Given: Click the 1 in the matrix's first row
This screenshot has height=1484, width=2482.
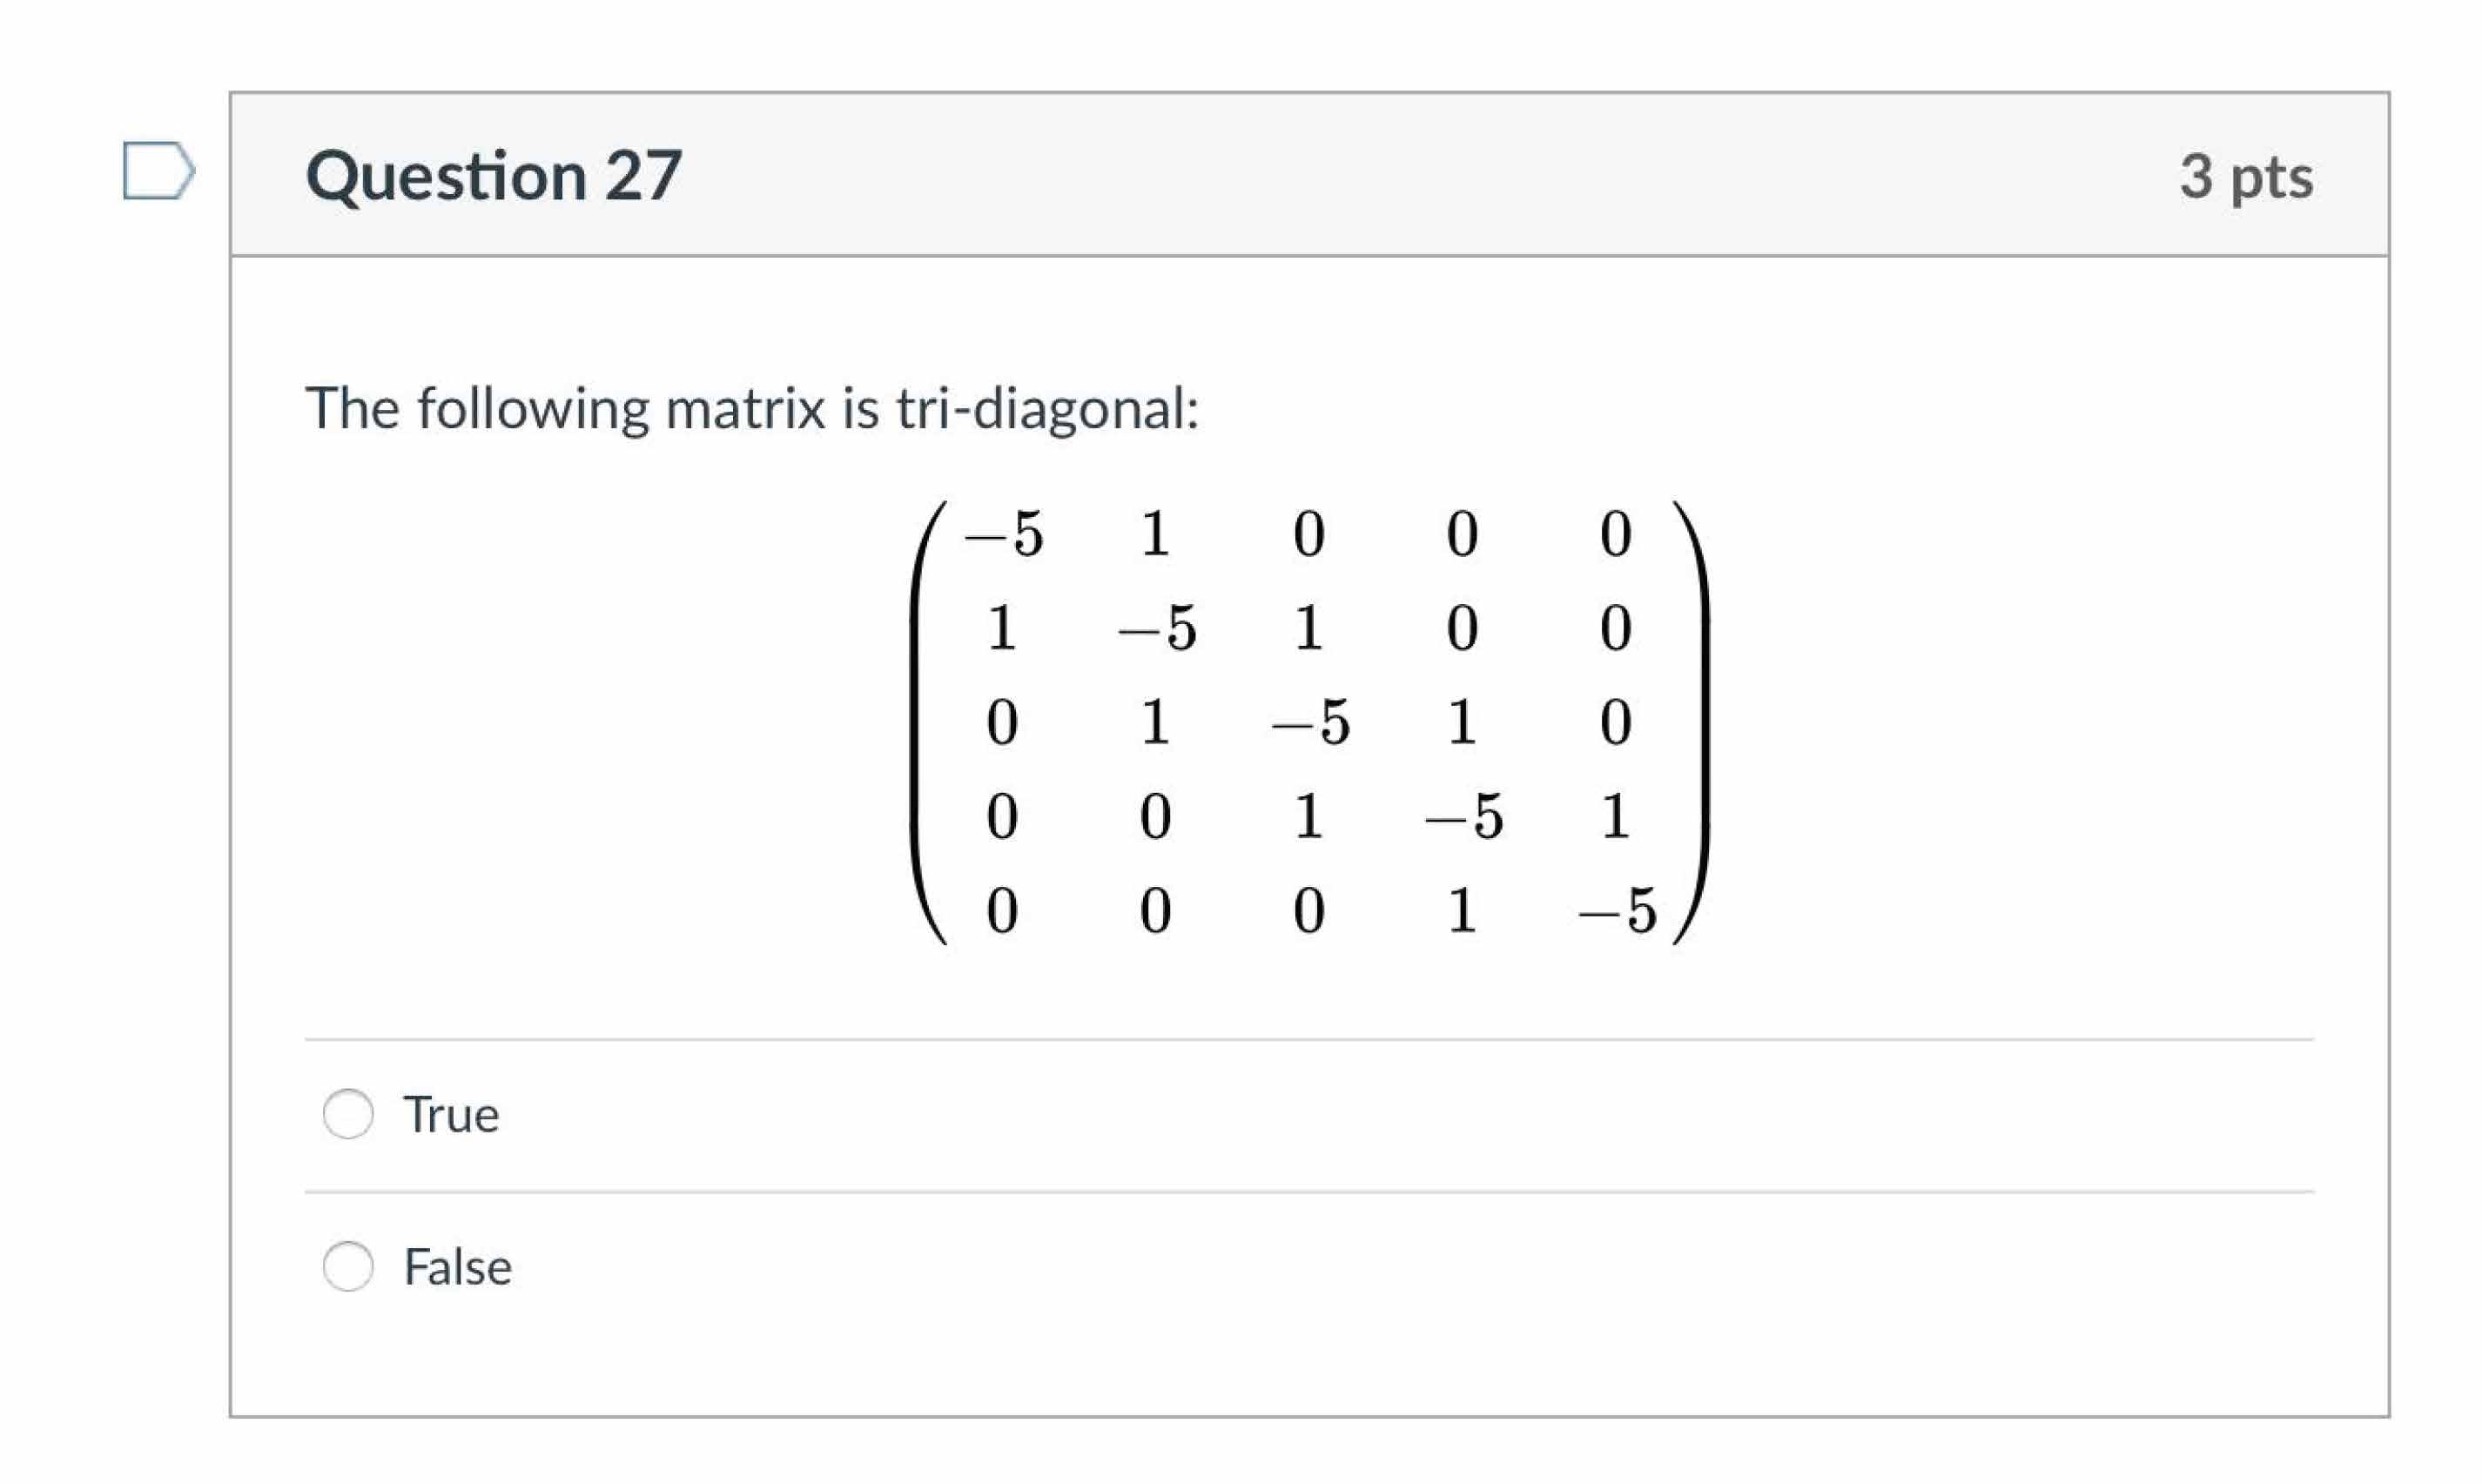Looking at the screenshot, I should 1155,534.
